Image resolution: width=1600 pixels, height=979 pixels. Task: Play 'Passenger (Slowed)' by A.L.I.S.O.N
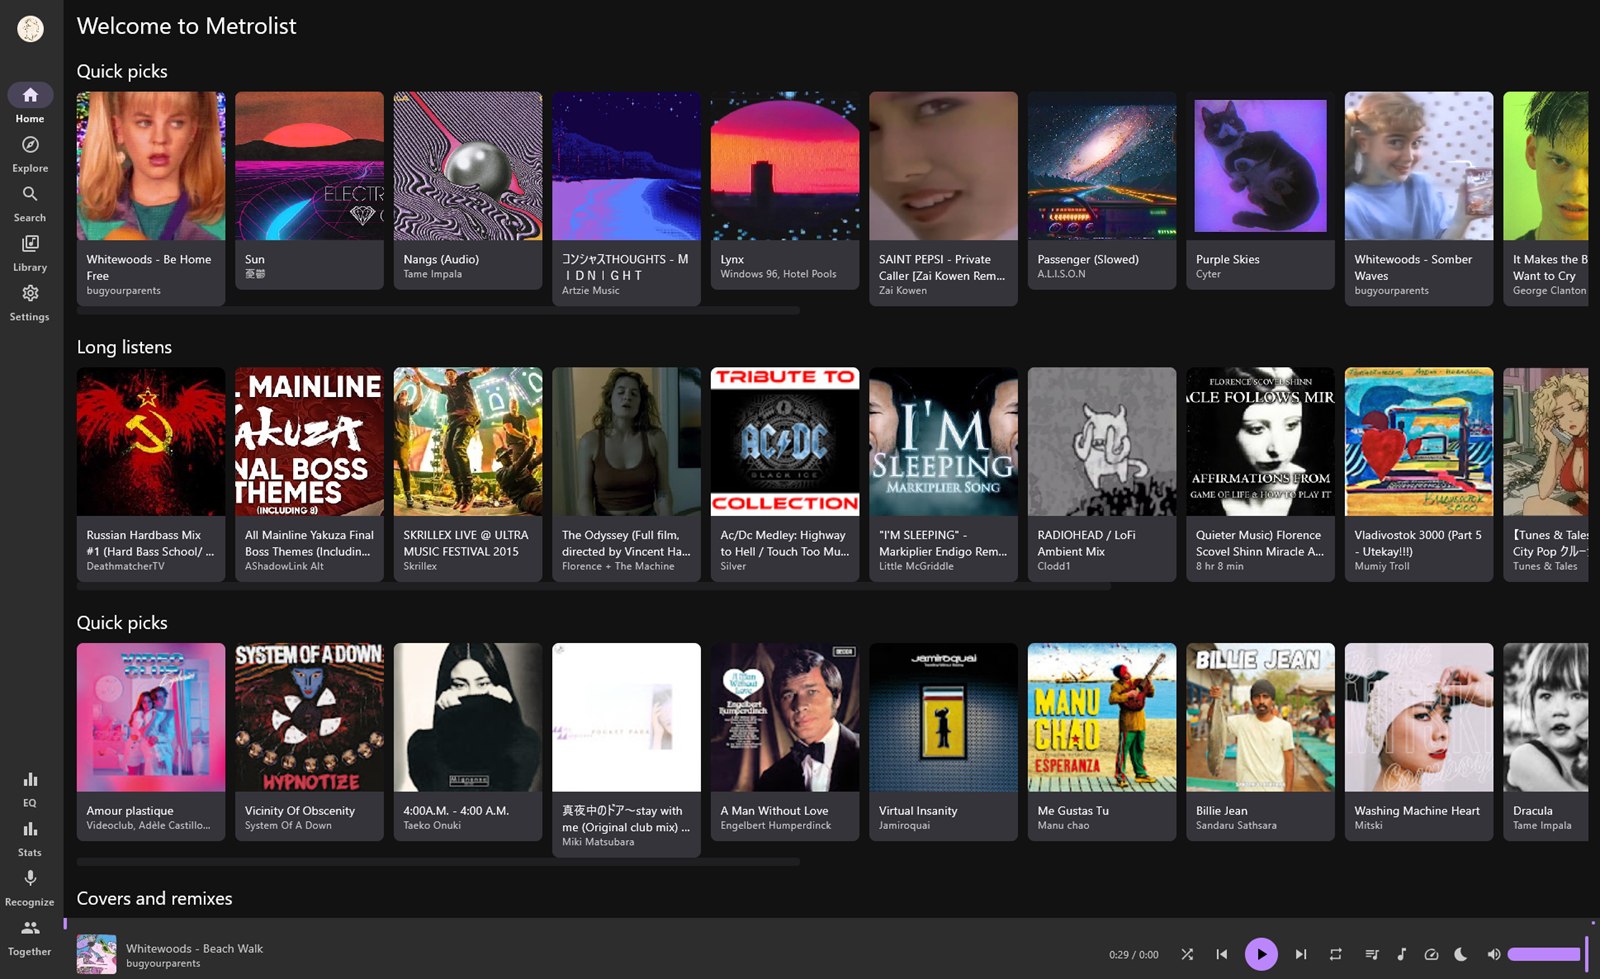click(x=1102, y=190)
